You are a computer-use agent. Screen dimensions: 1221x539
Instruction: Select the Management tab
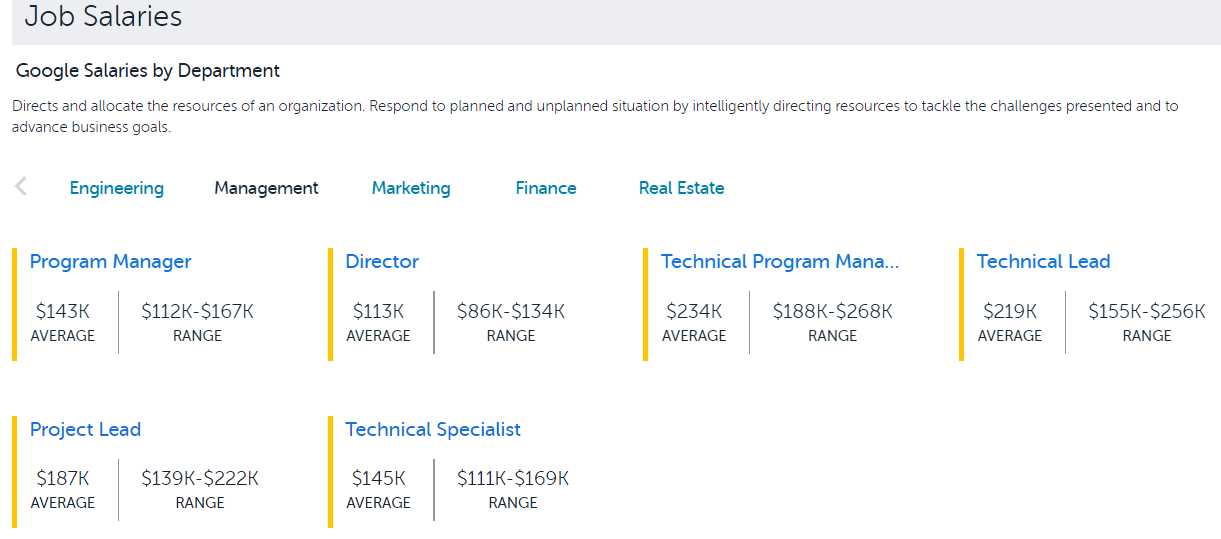coord(266,188)
